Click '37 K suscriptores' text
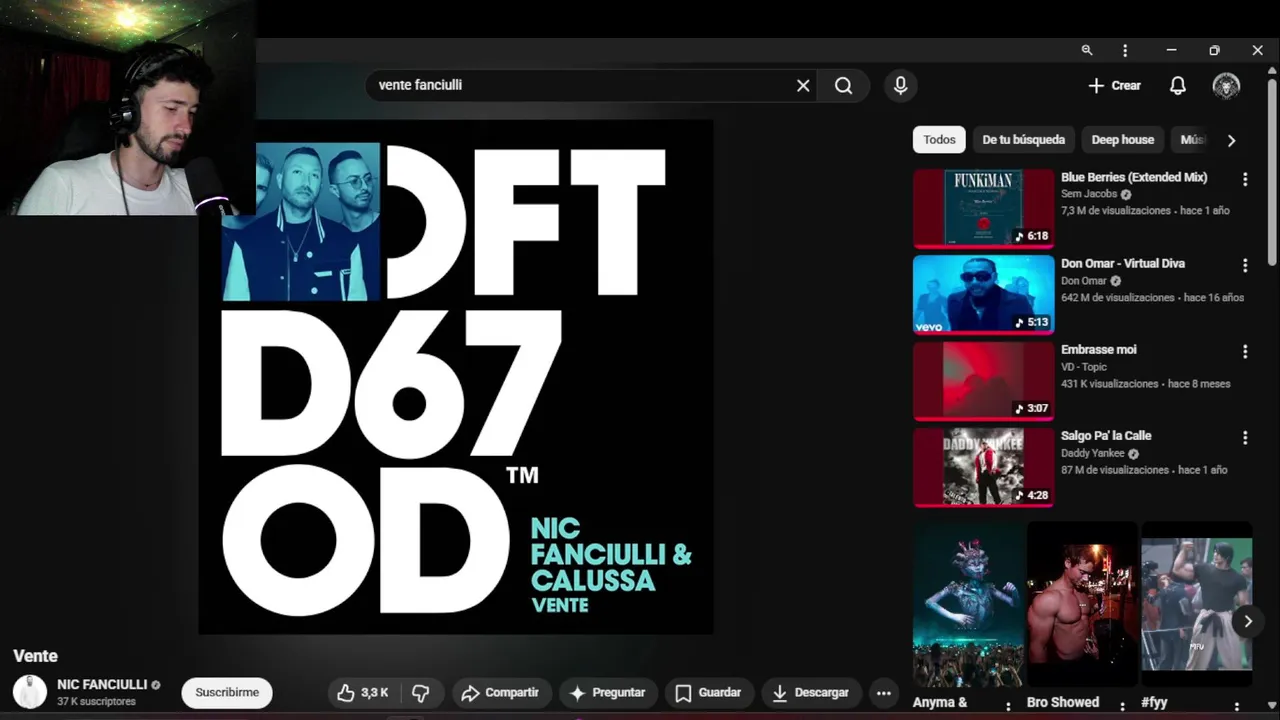 point(96,701)
